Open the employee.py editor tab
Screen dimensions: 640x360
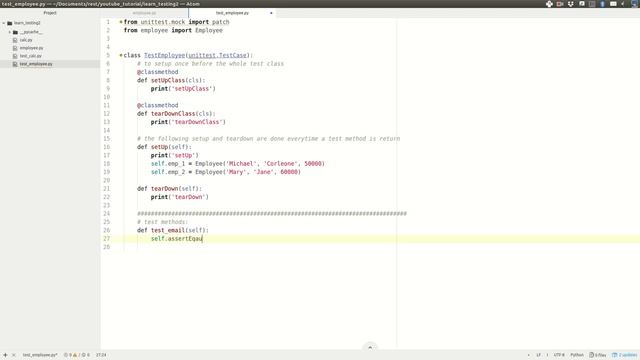pyautogui.click(x=144, y=13)
